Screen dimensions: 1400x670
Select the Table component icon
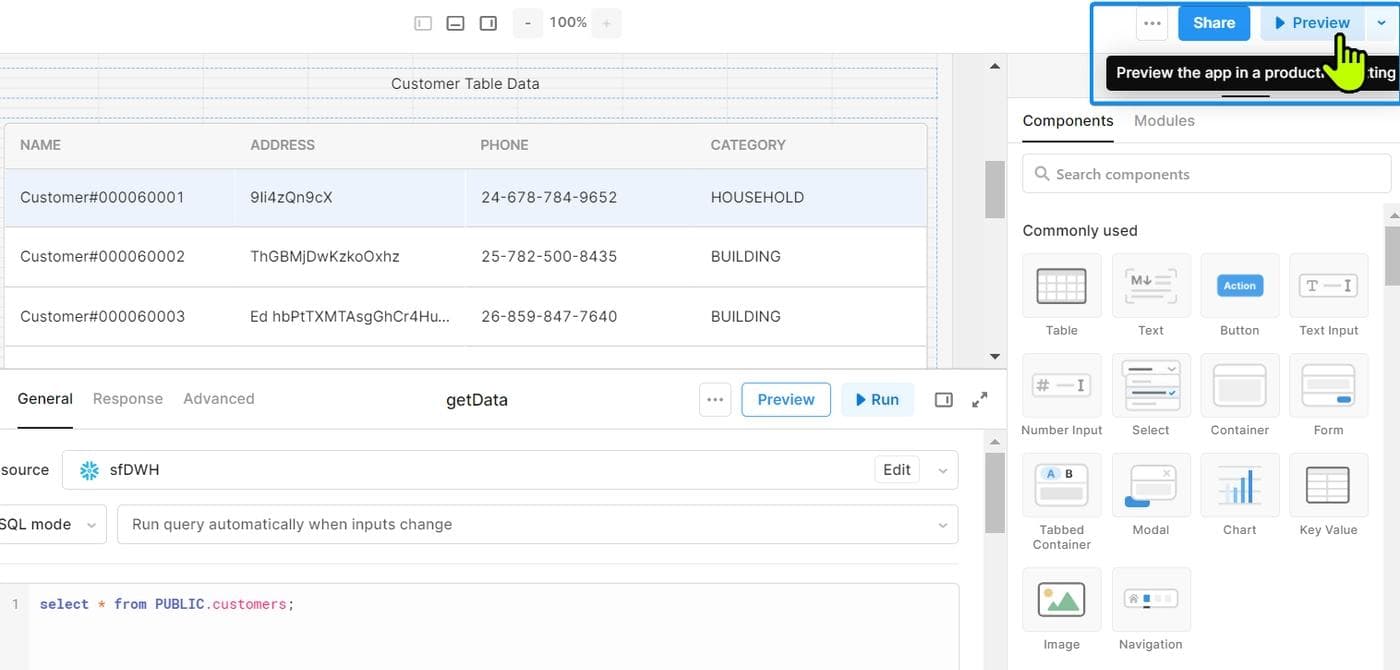pos(1061,286)
